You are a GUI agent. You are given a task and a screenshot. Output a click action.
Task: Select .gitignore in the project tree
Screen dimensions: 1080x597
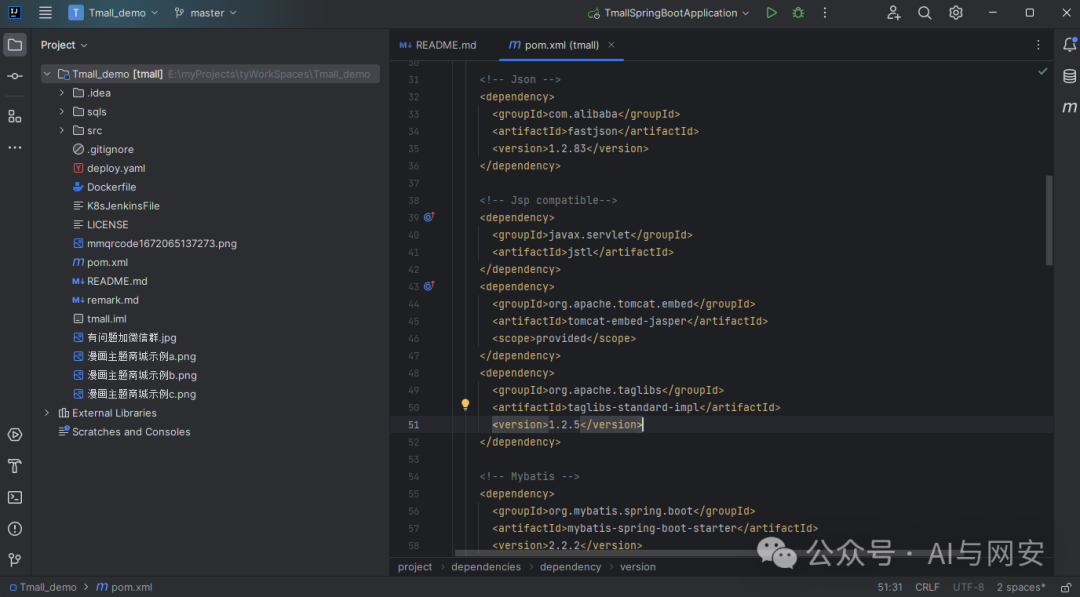[x=103, y=149]
